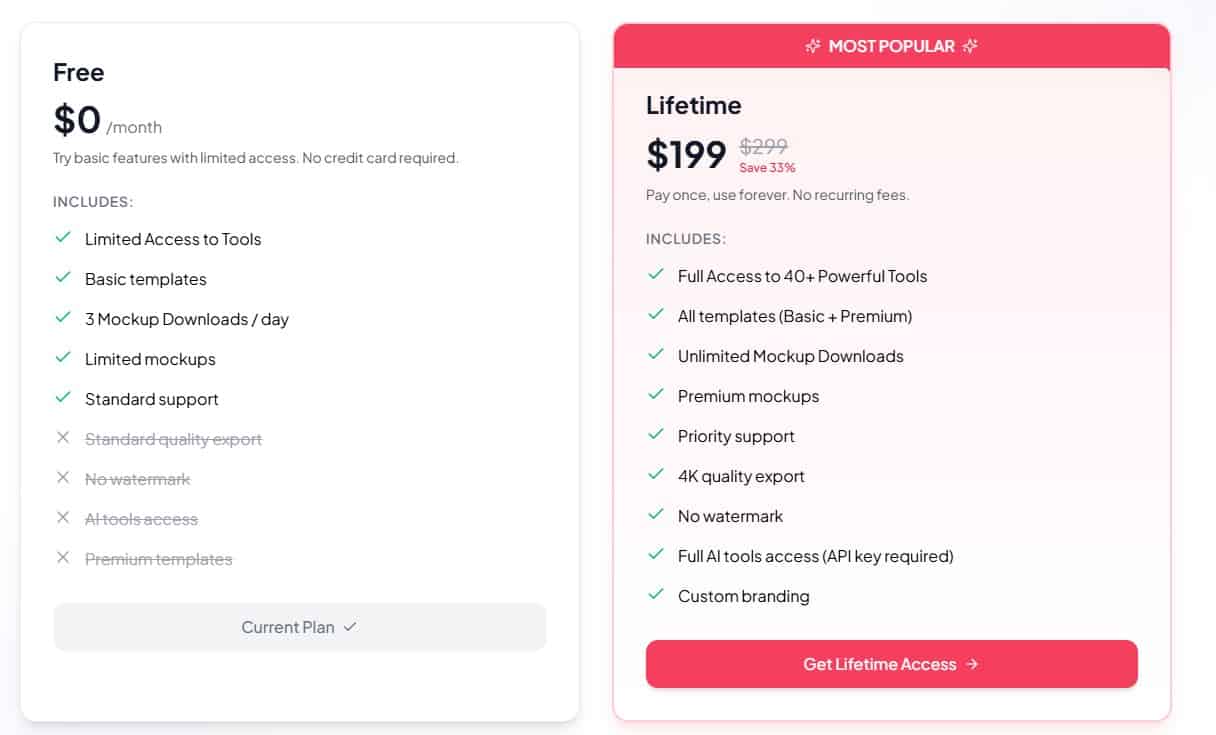
Task: Click the arrow icon inside Get Lifetime Access
Action: tap(975, 663)
